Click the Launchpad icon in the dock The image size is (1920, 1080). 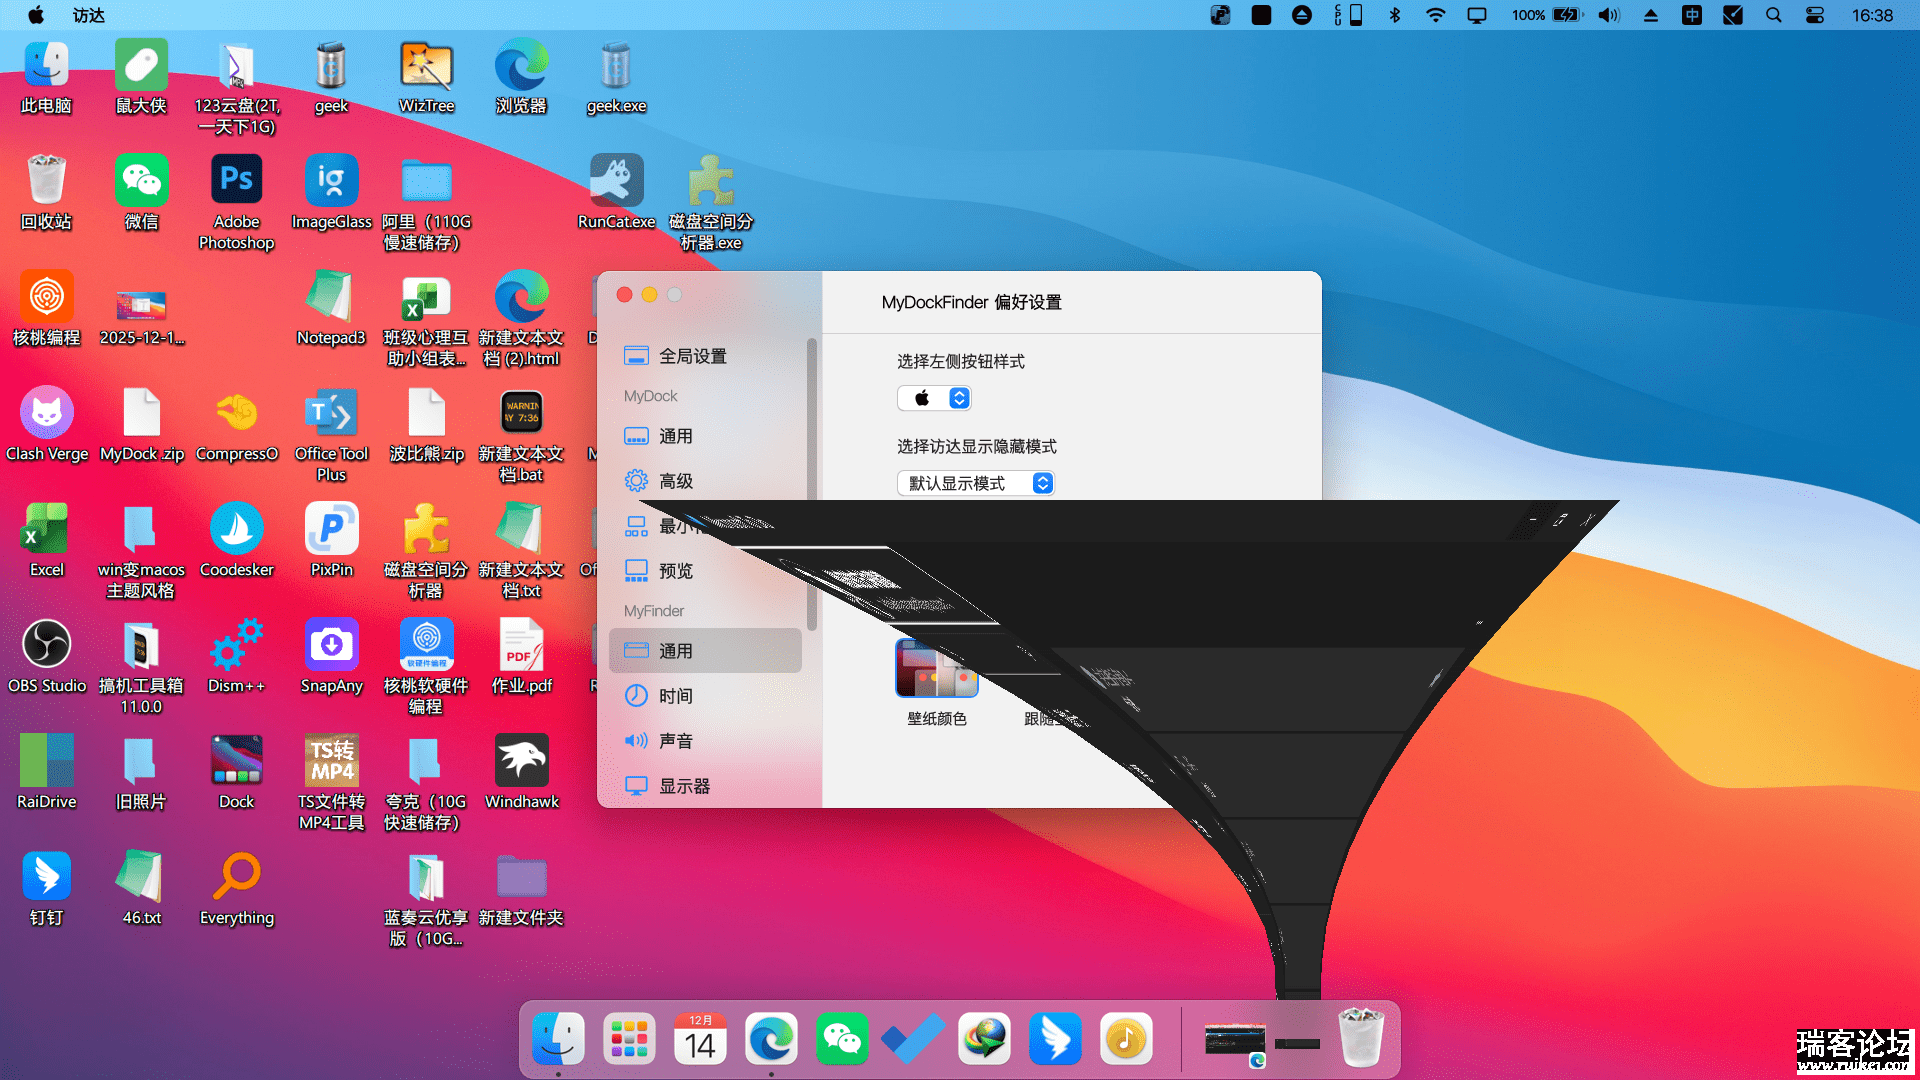pyautogui.click(x=629, y=1039)
